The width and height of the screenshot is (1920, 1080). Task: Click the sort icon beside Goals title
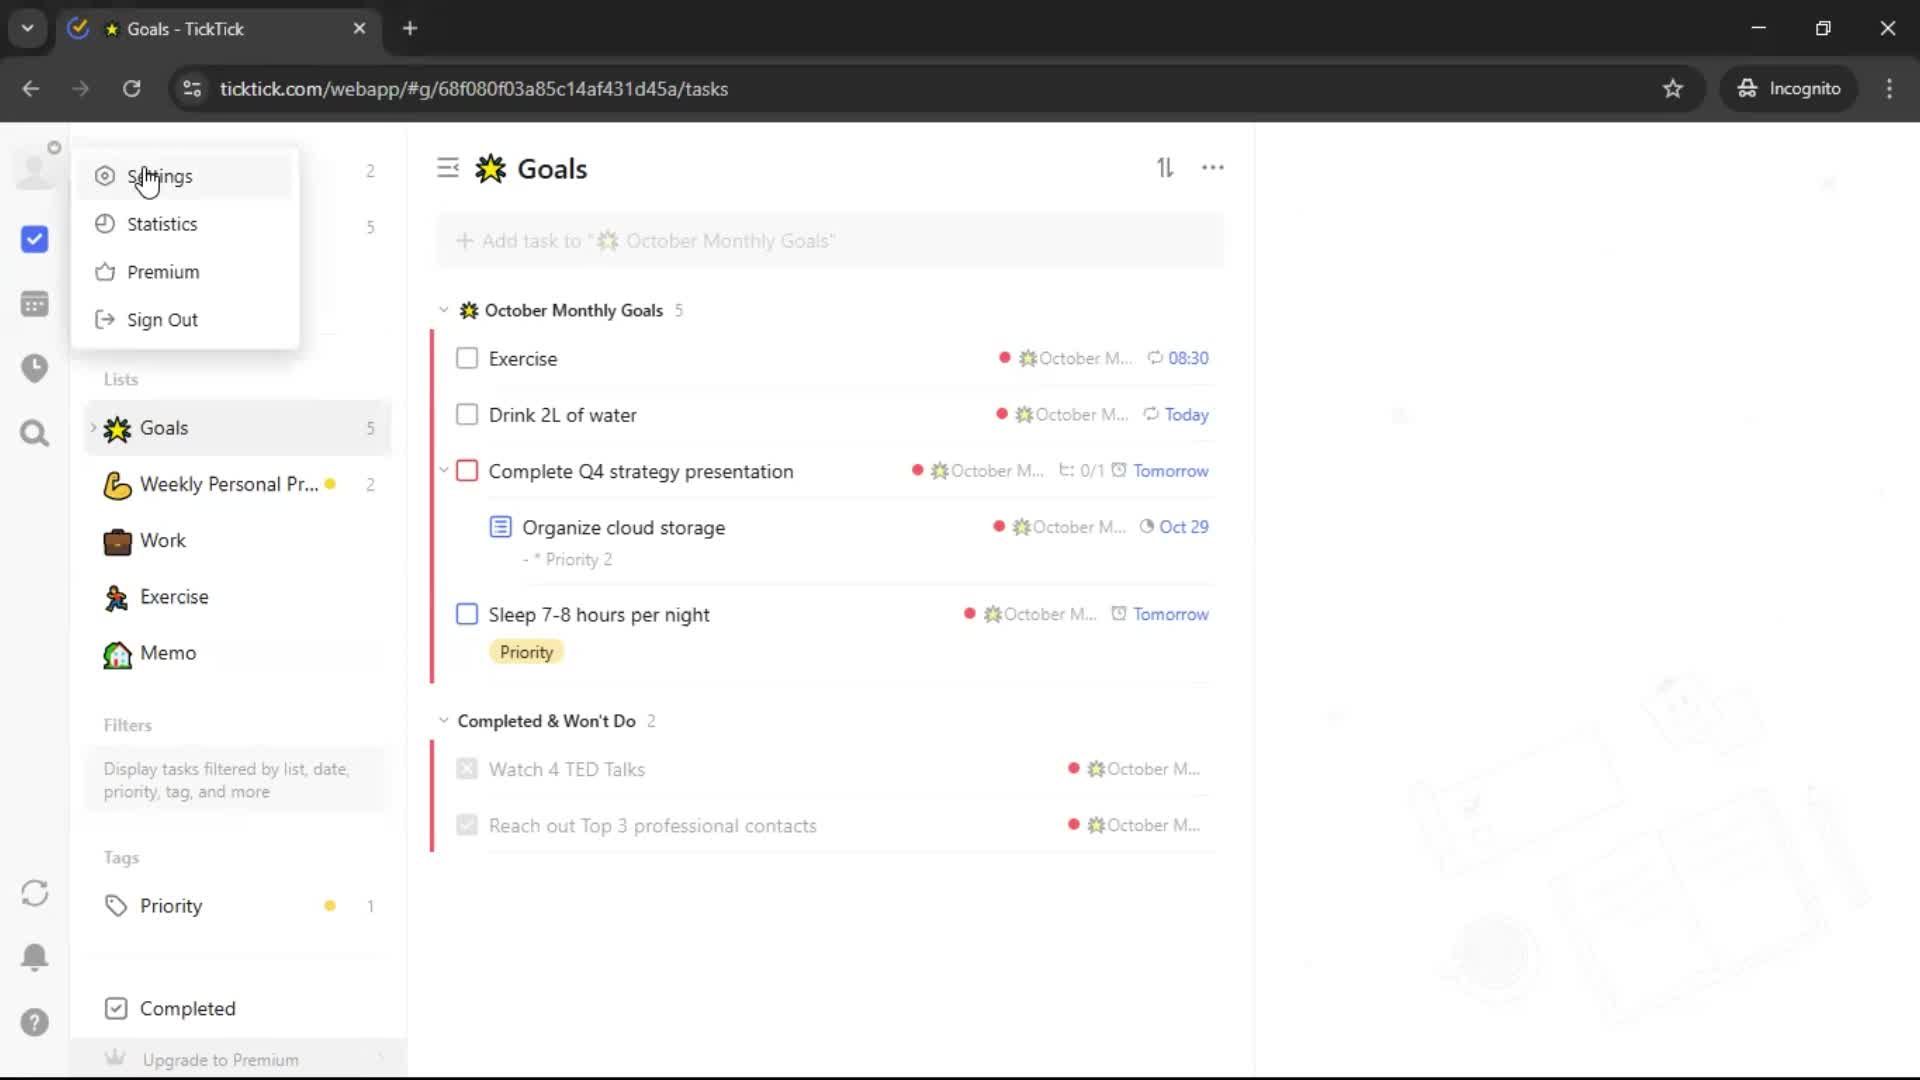tap(1165, 168)
